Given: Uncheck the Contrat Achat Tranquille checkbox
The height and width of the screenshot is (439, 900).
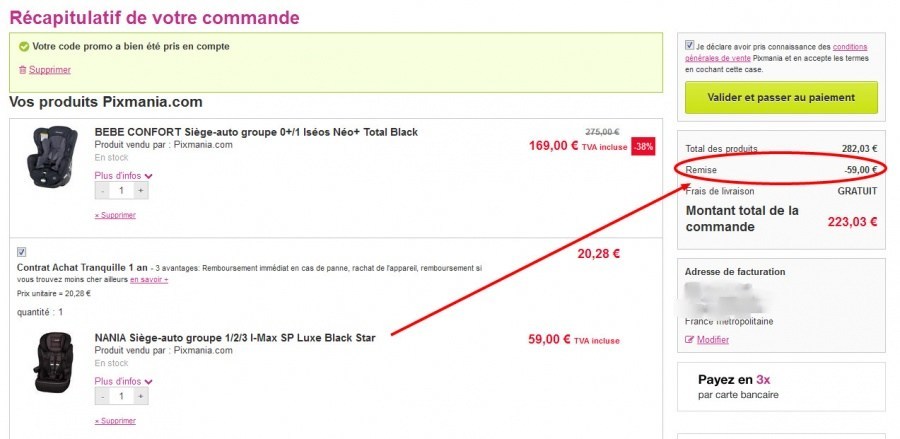Looking at the screenshot, I should point(22,251).
